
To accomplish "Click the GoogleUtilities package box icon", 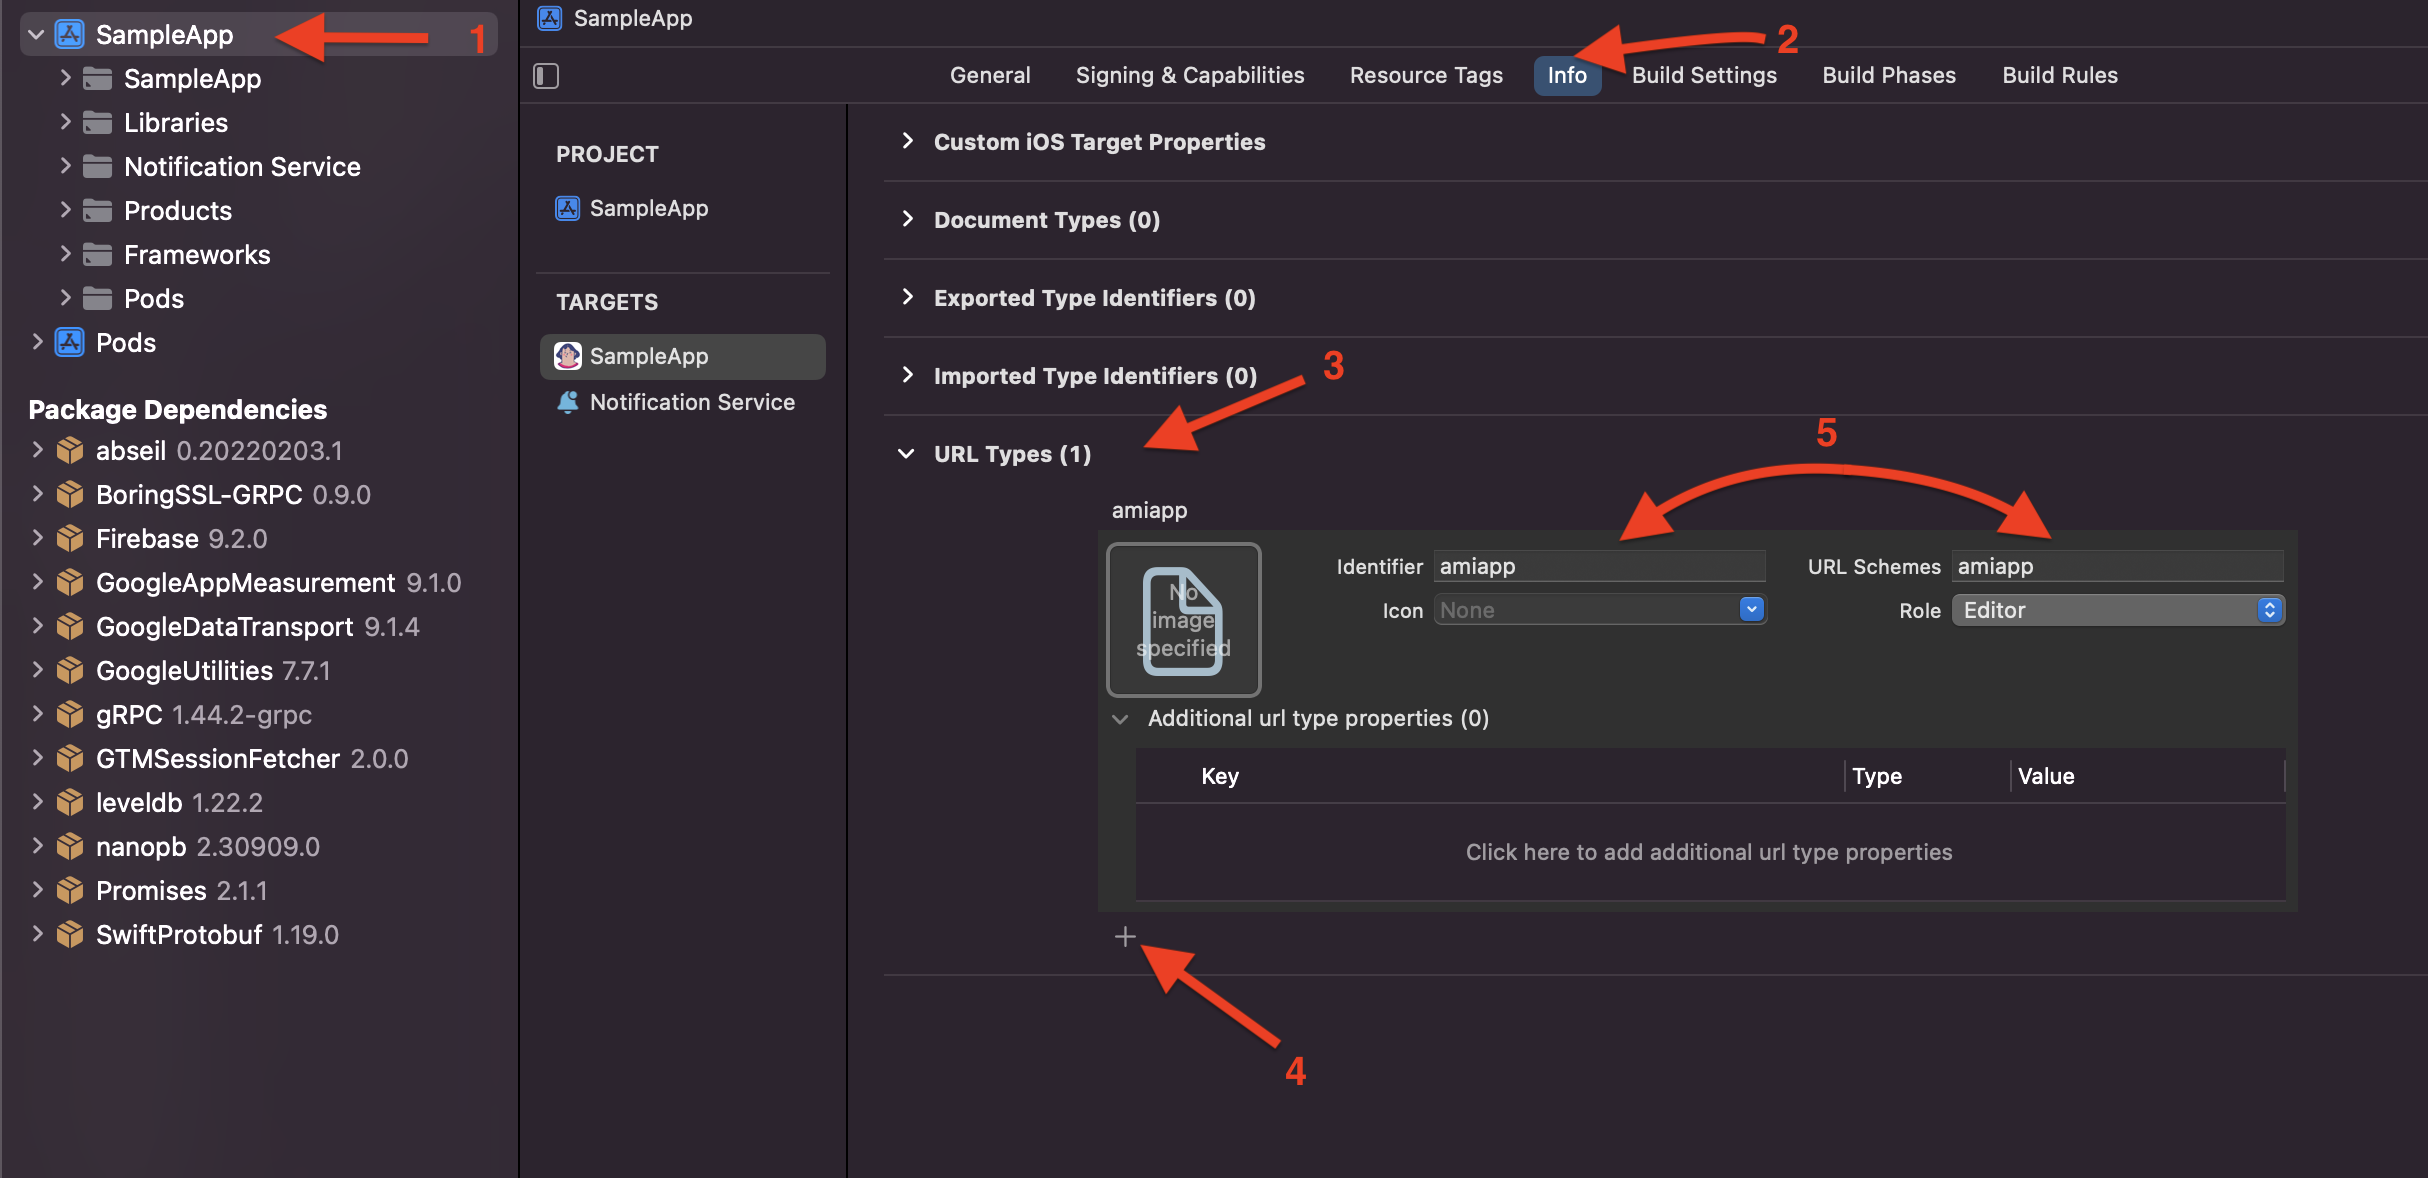I will coord(70,671).
